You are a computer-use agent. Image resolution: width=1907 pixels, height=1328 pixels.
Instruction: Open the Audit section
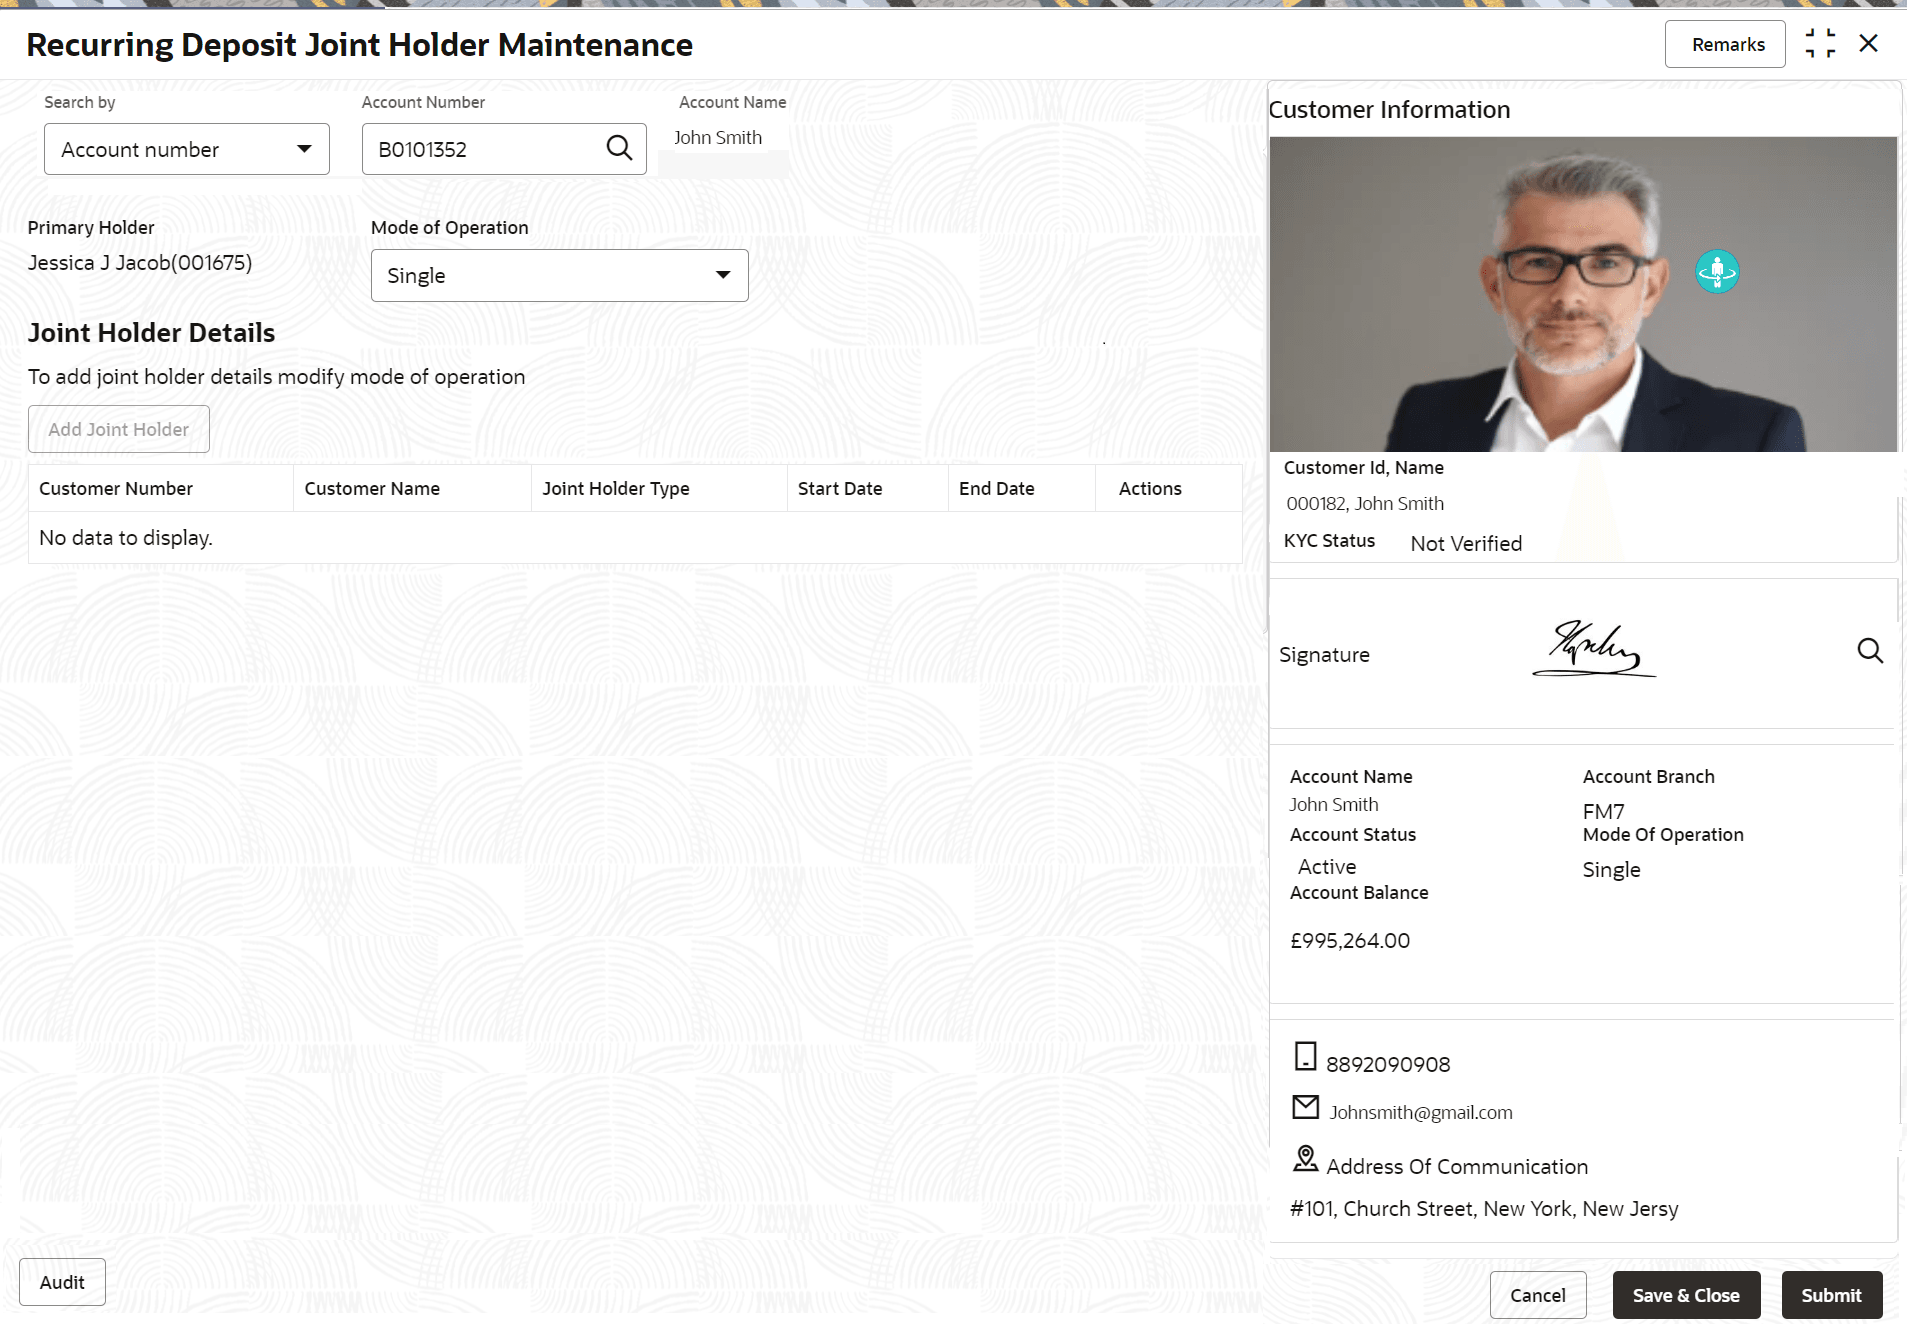(62, 1282)
